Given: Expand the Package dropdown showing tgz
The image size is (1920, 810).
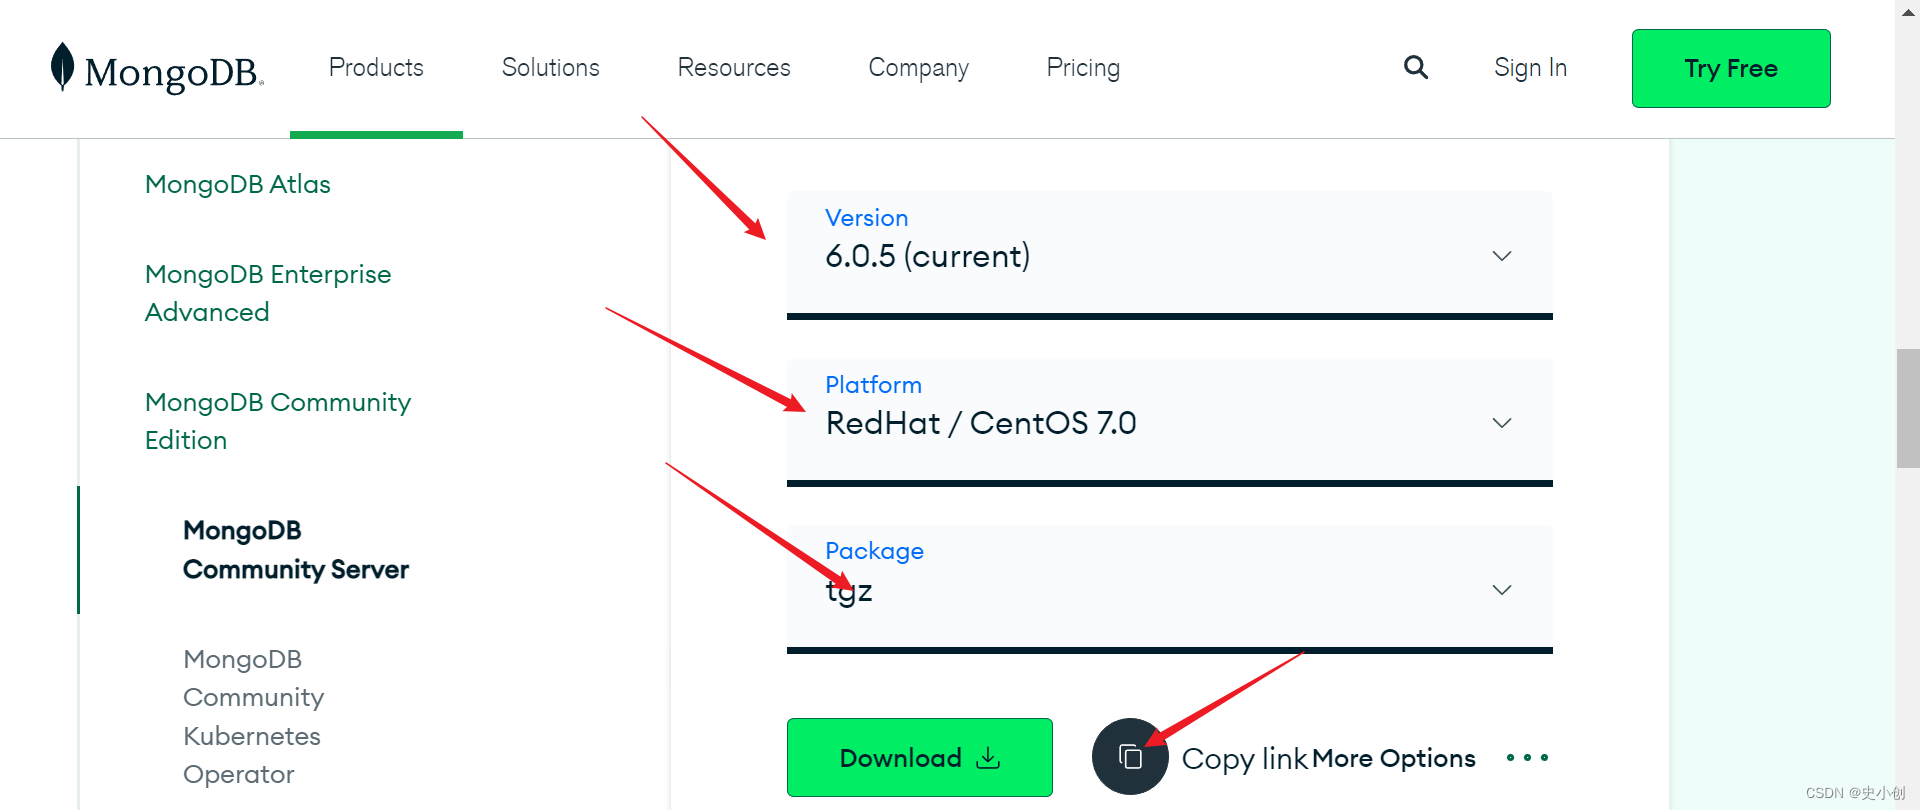Looking at the screenshot, I should click(x=1170, y=589).
